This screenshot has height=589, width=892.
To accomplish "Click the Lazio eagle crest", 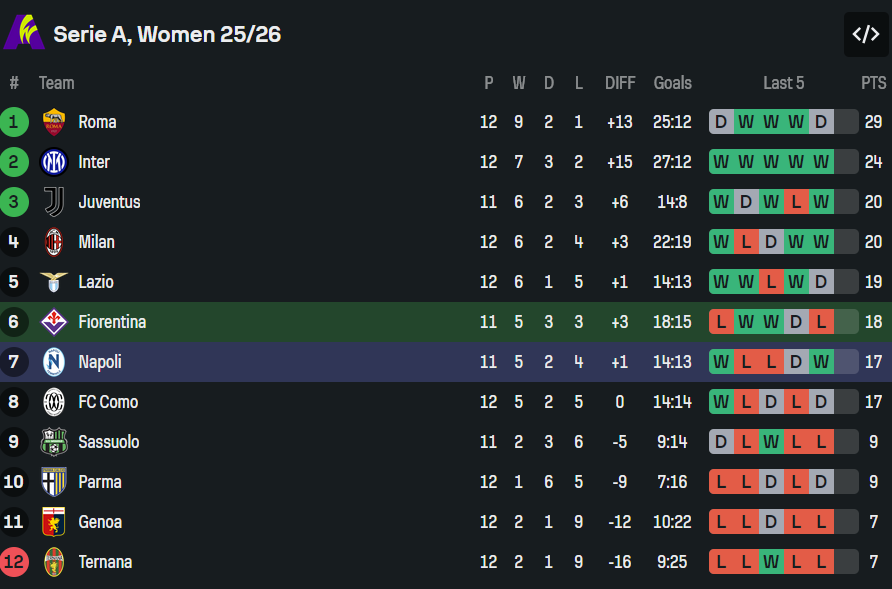I will [54, 282].
